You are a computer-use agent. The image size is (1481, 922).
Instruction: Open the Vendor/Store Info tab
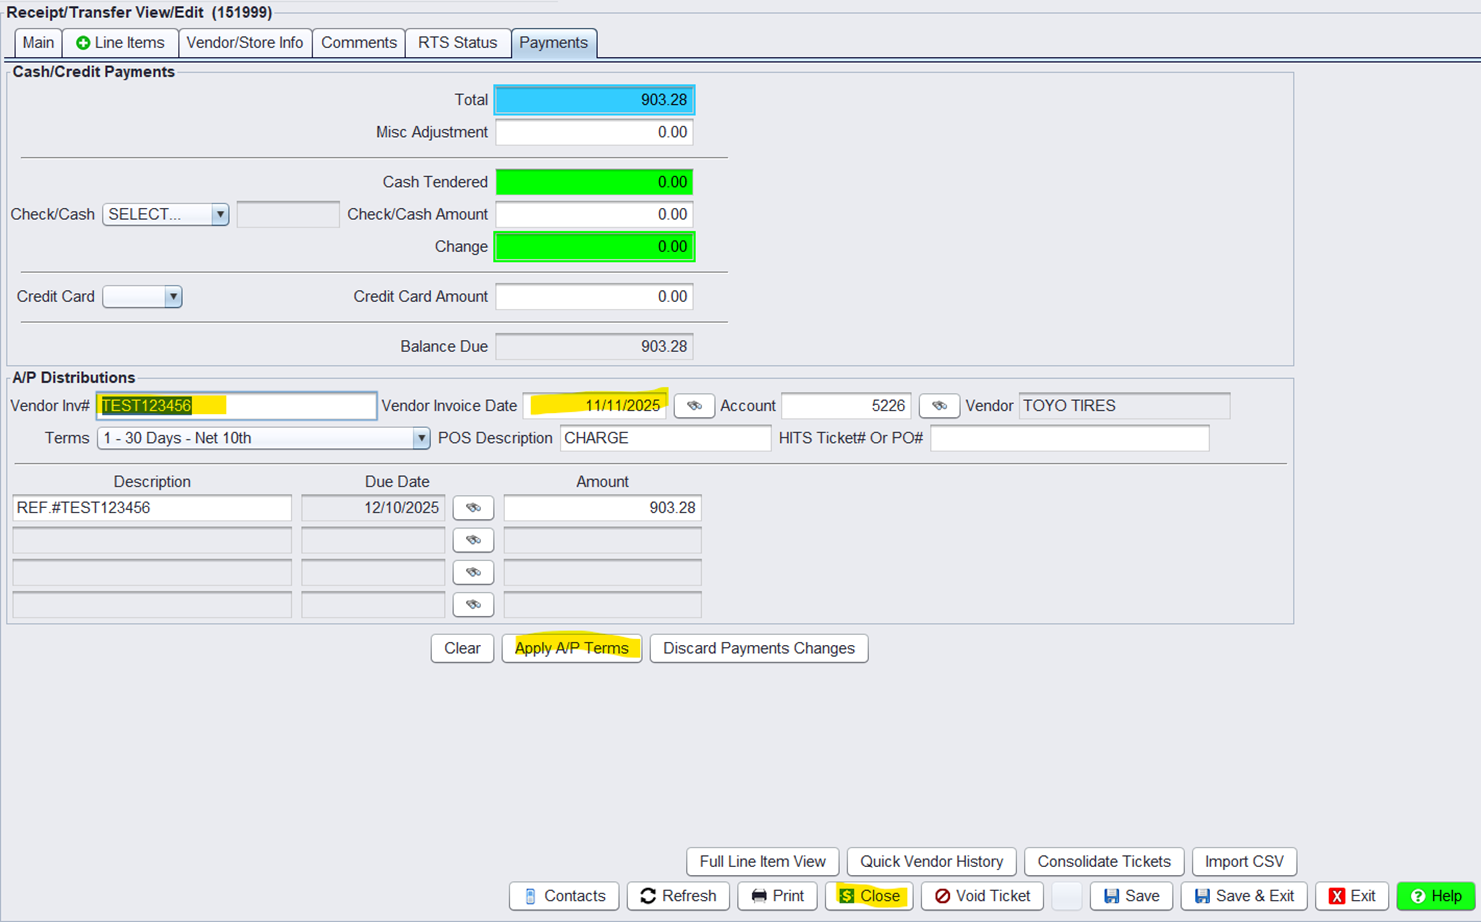tap(245, 43)
